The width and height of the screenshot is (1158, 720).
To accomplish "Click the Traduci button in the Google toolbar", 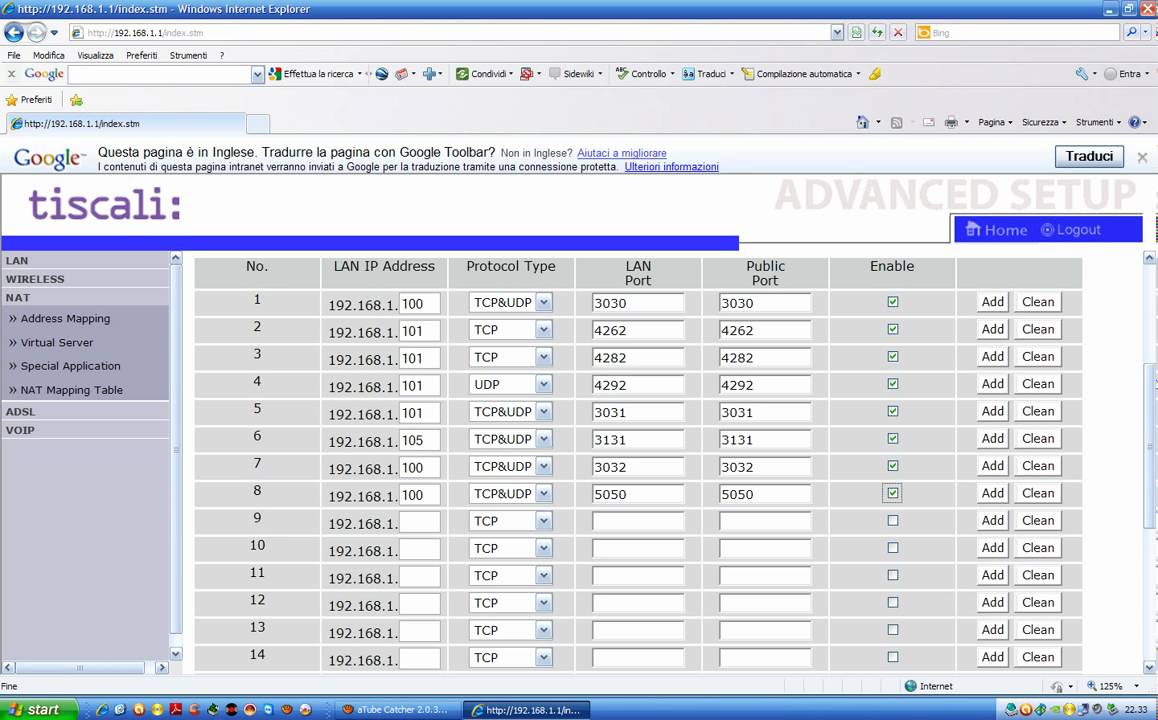I will 707,74.
